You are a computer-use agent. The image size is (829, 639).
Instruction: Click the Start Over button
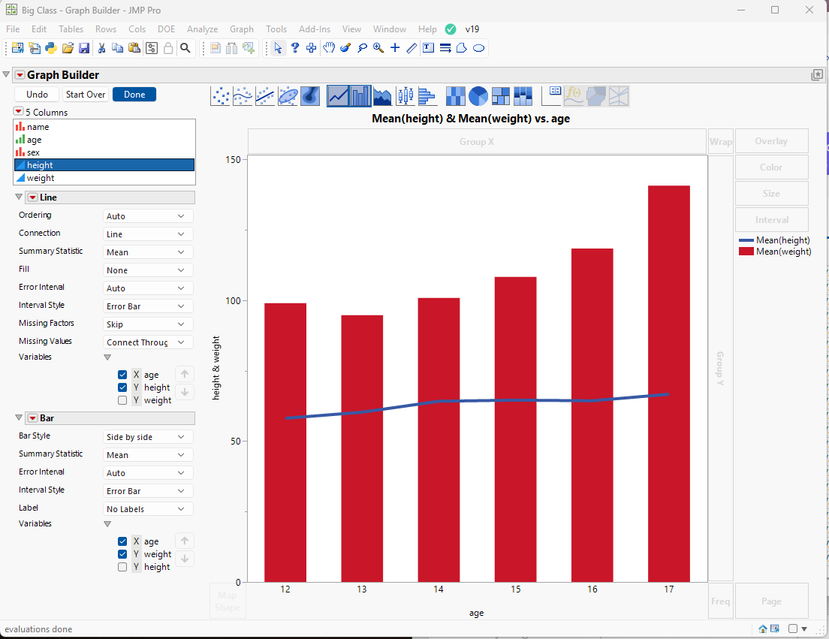pyautogui.click(x=85, y=95)
